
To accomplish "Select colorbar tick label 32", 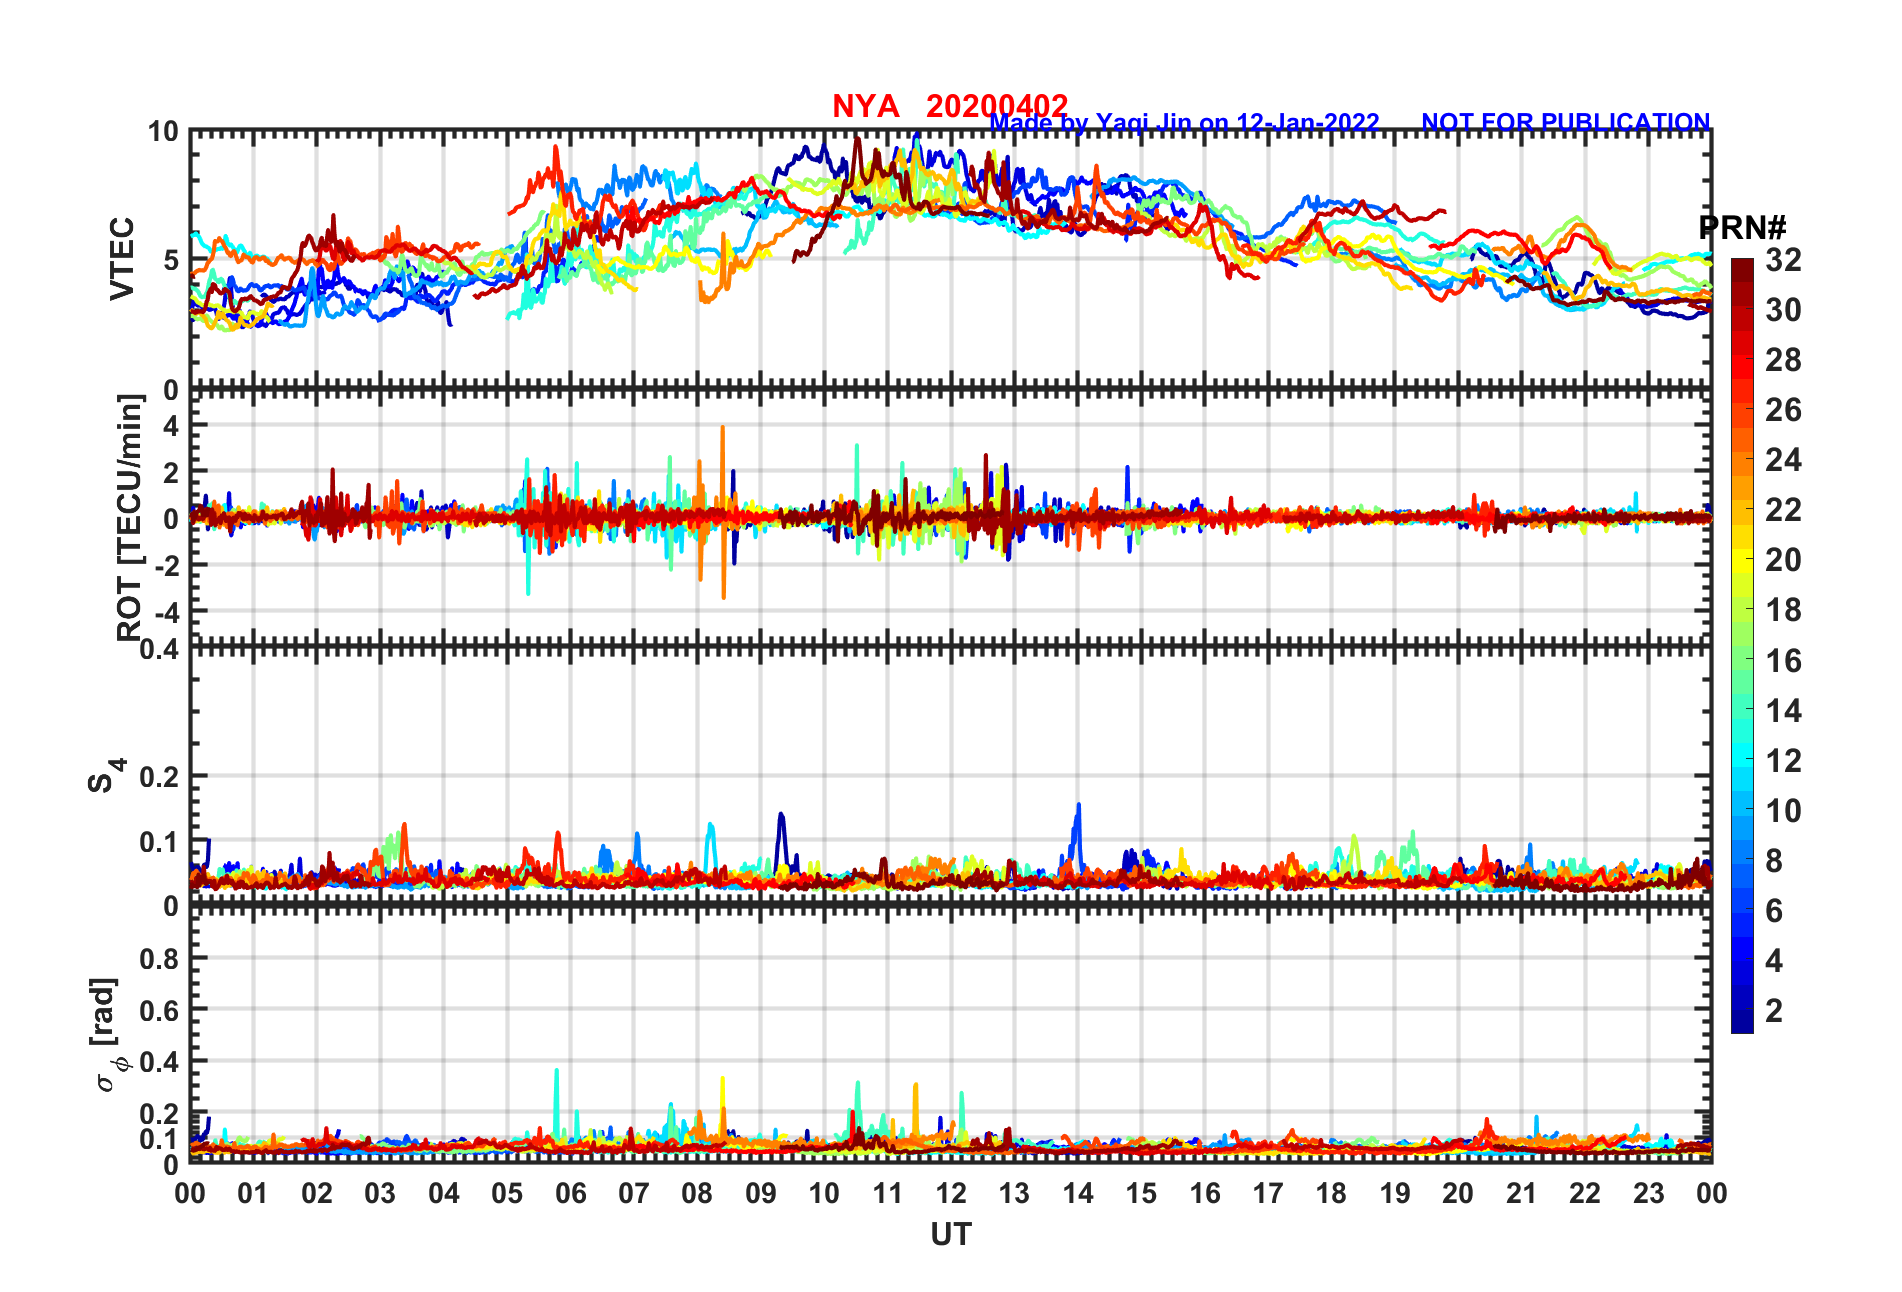I will coord(1783,260).
